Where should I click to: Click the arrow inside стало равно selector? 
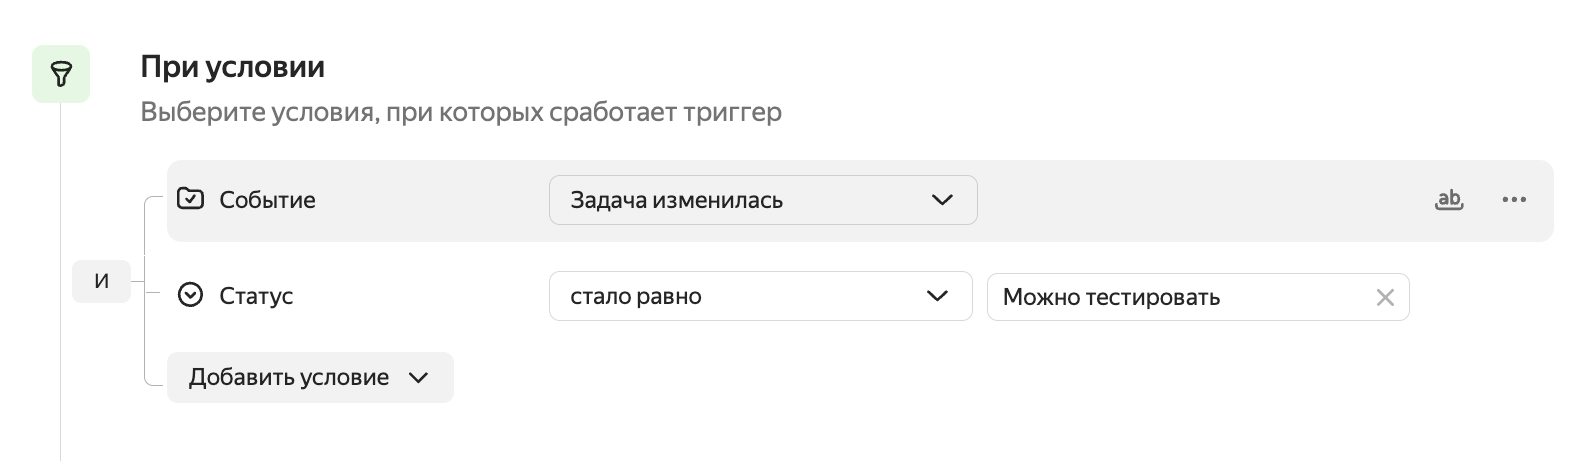click(x=937, y=296)
